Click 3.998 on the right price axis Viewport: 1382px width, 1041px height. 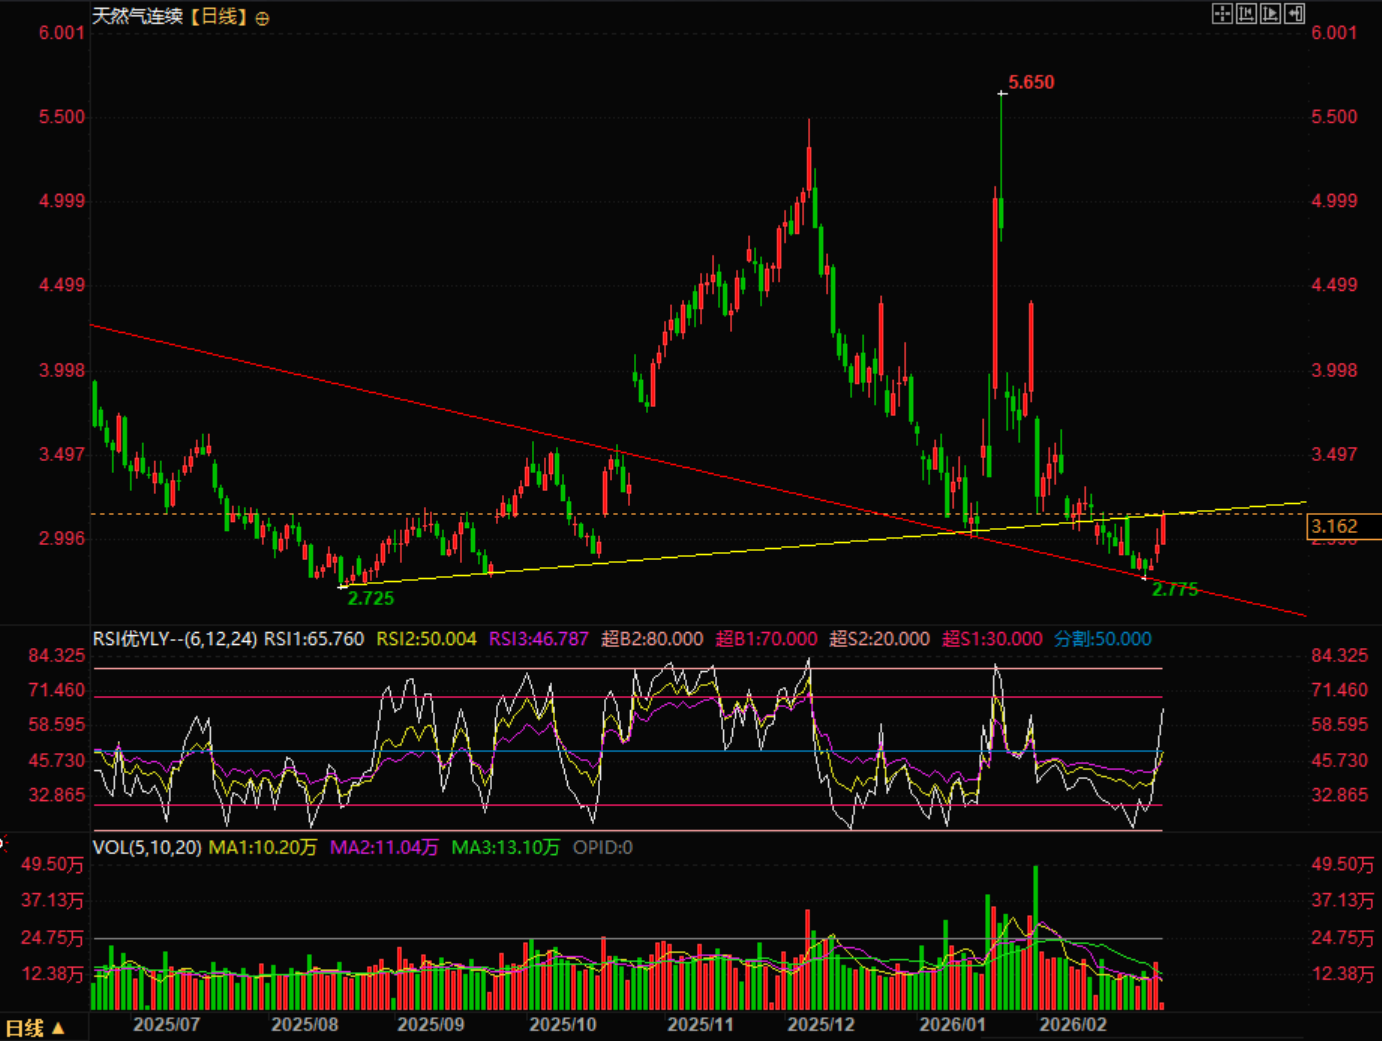pyautogui.click(x=1335, y=370)
